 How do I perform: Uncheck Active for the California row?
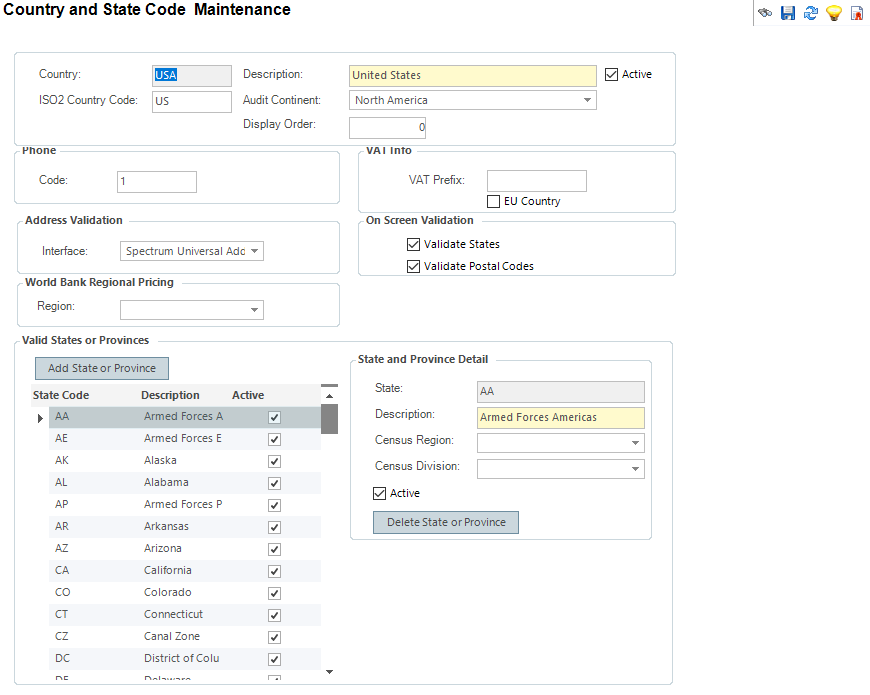click(274, 572)
